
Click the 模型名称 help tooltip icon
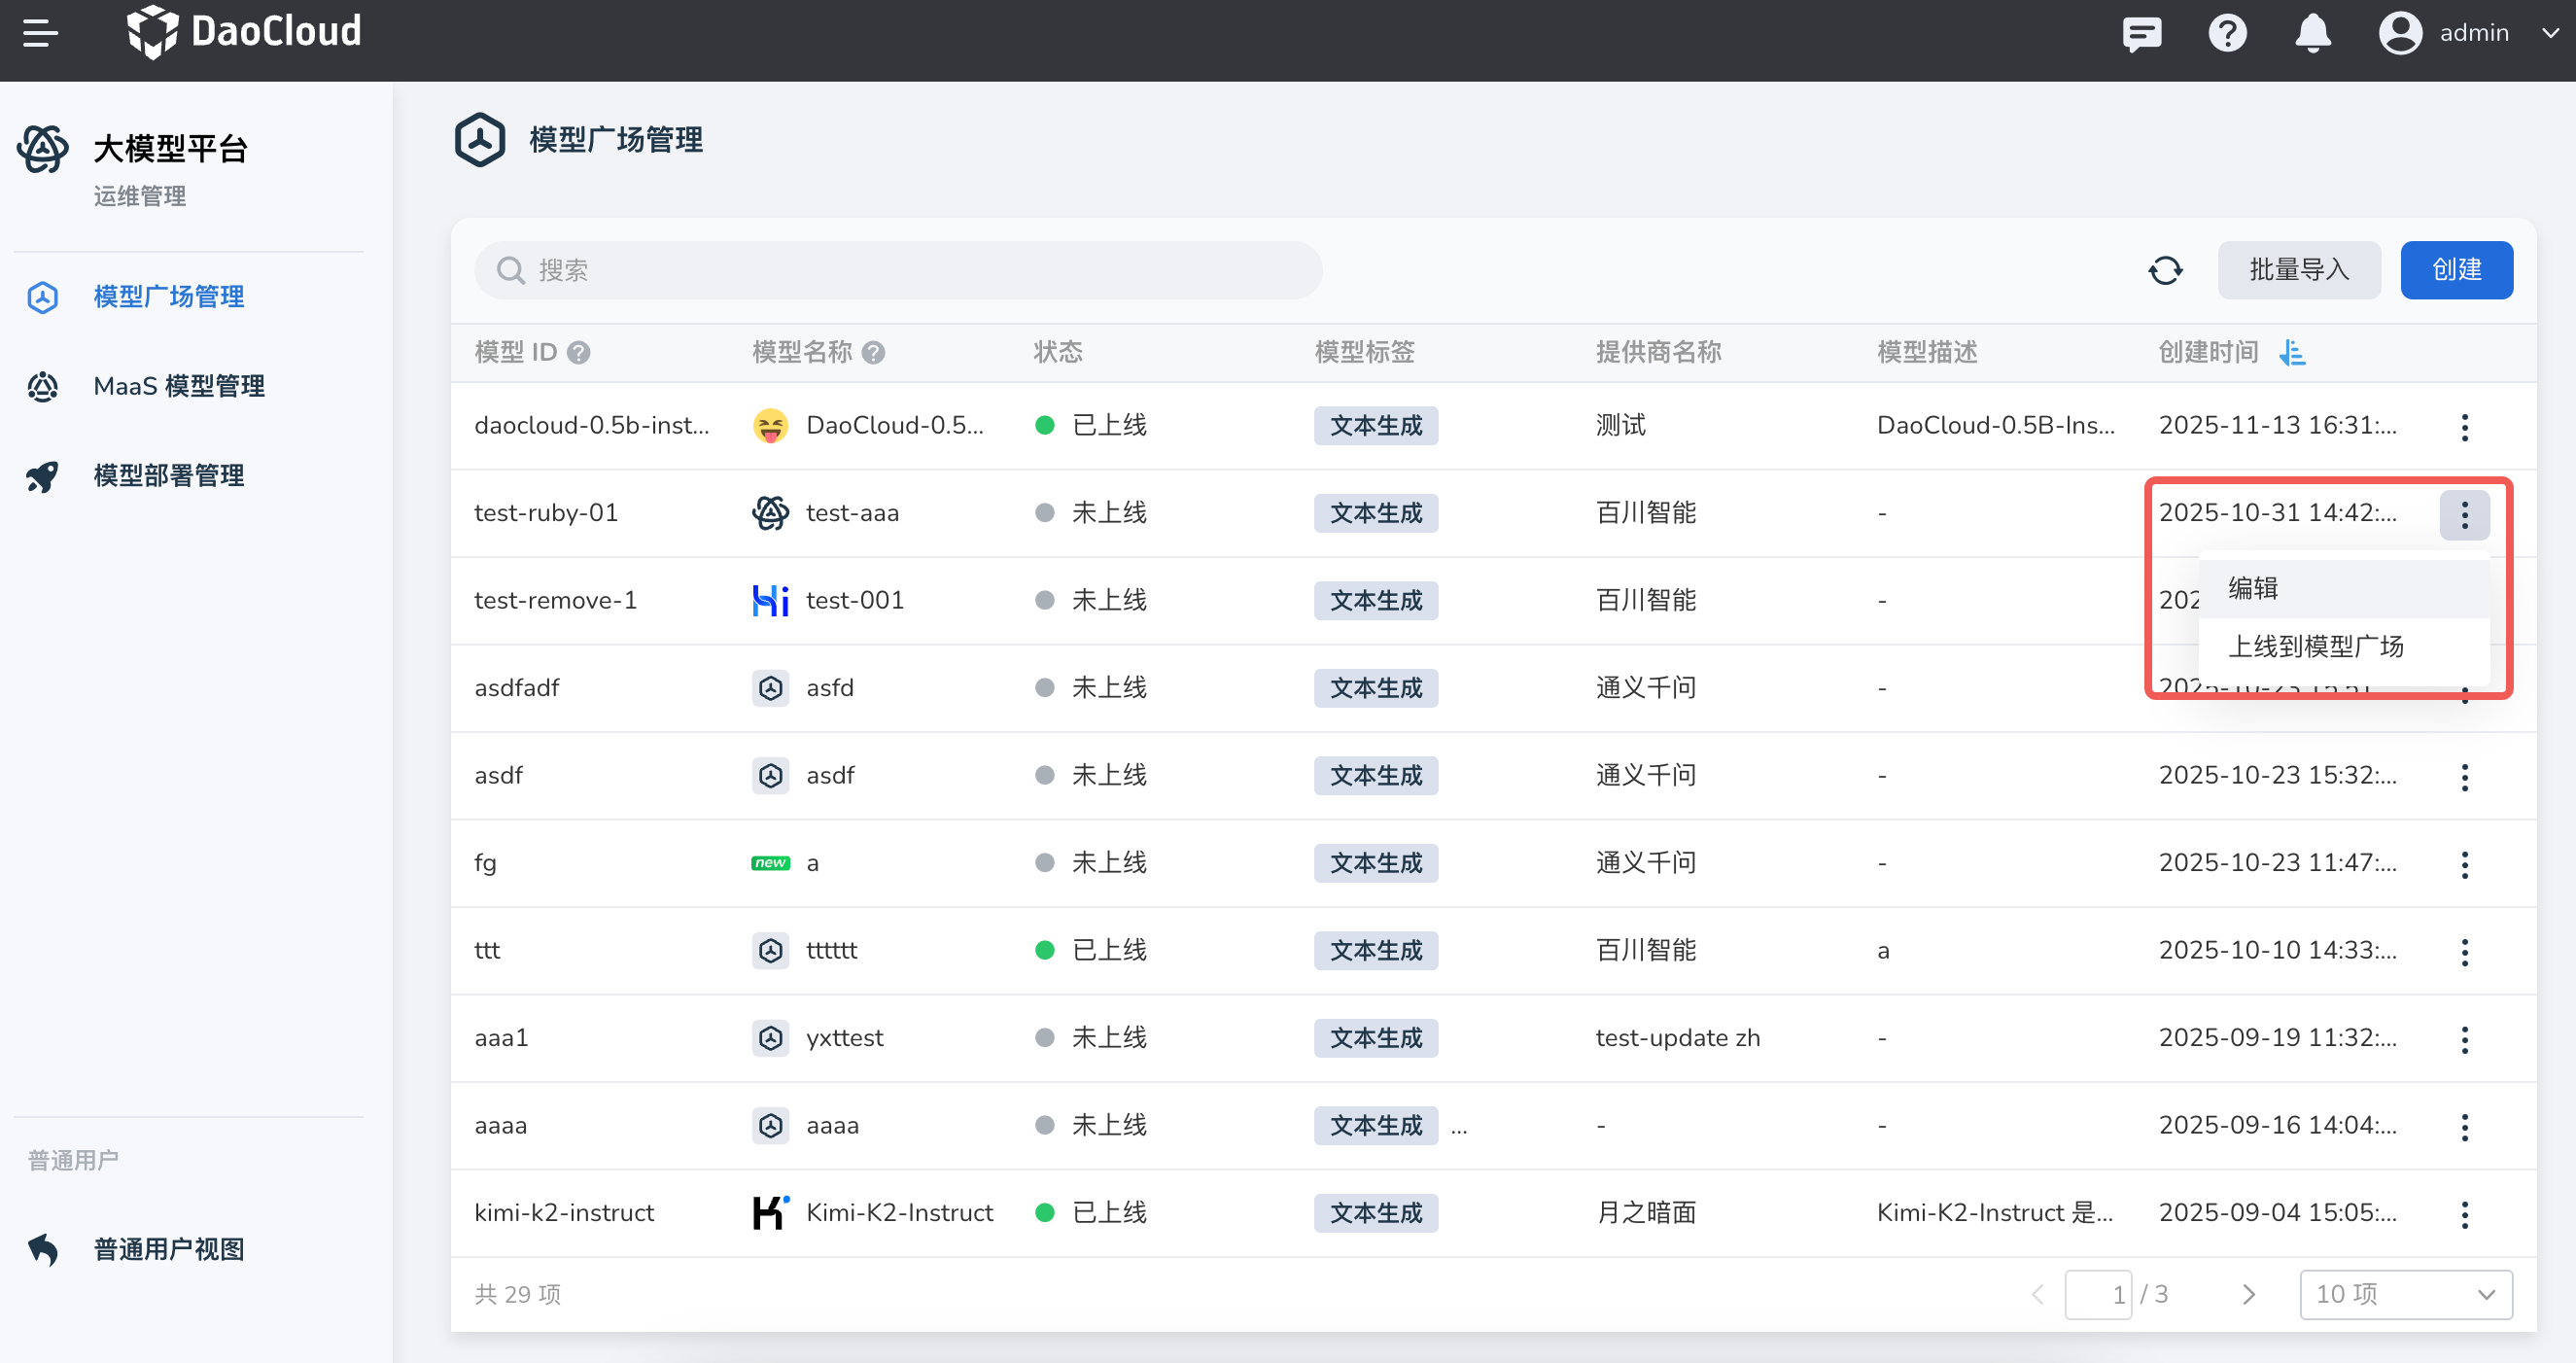tap(873, 353)
